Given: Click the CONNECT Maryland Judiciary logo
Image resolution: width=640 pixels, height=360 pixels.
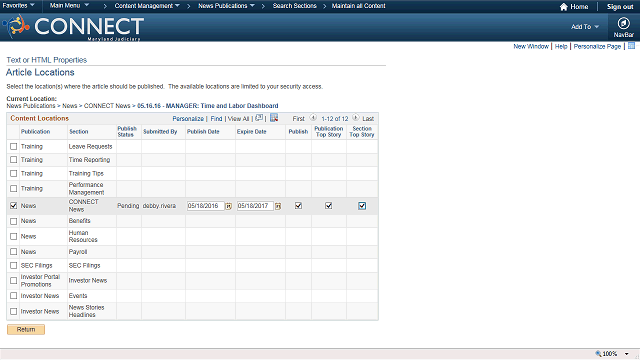Looking at the screenshot, I should point(73,27).
